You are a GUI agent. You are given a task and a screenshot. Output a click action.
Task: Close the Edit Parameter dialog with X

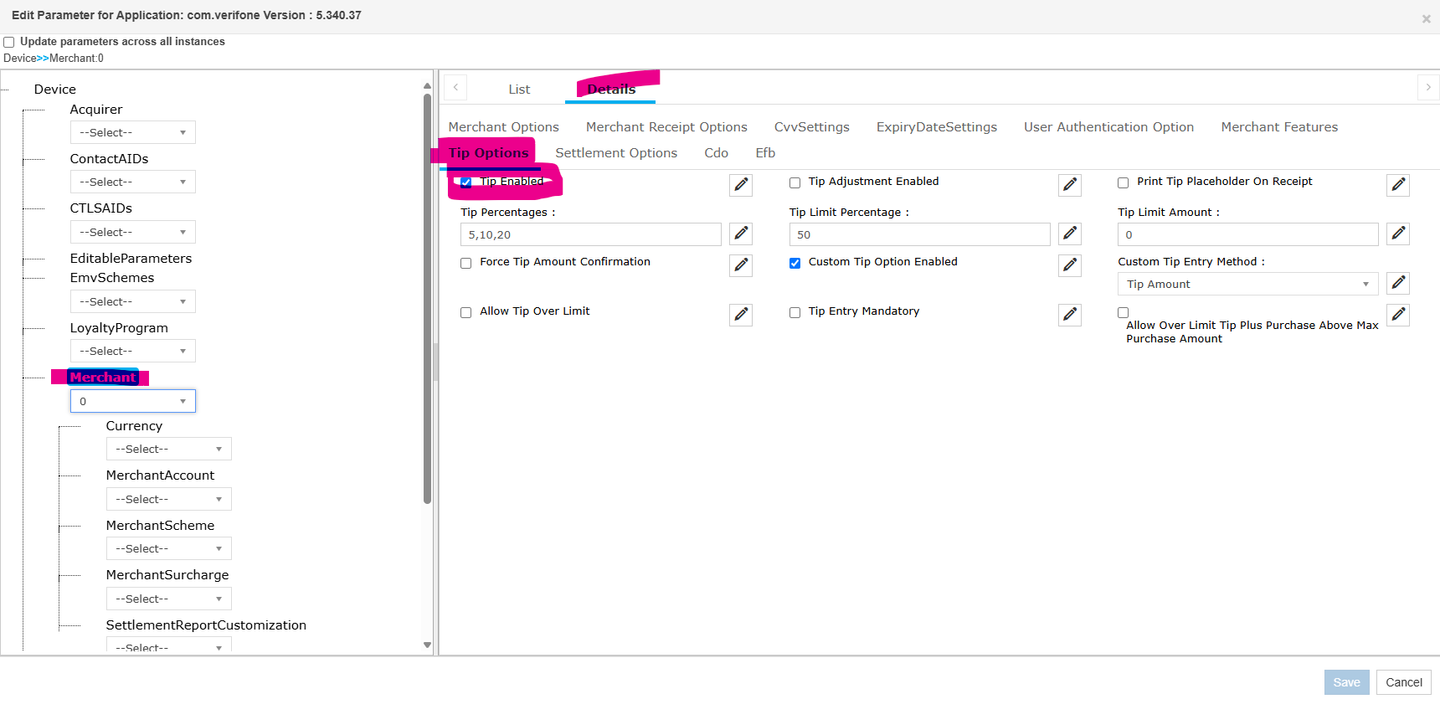coord(1426,19)
